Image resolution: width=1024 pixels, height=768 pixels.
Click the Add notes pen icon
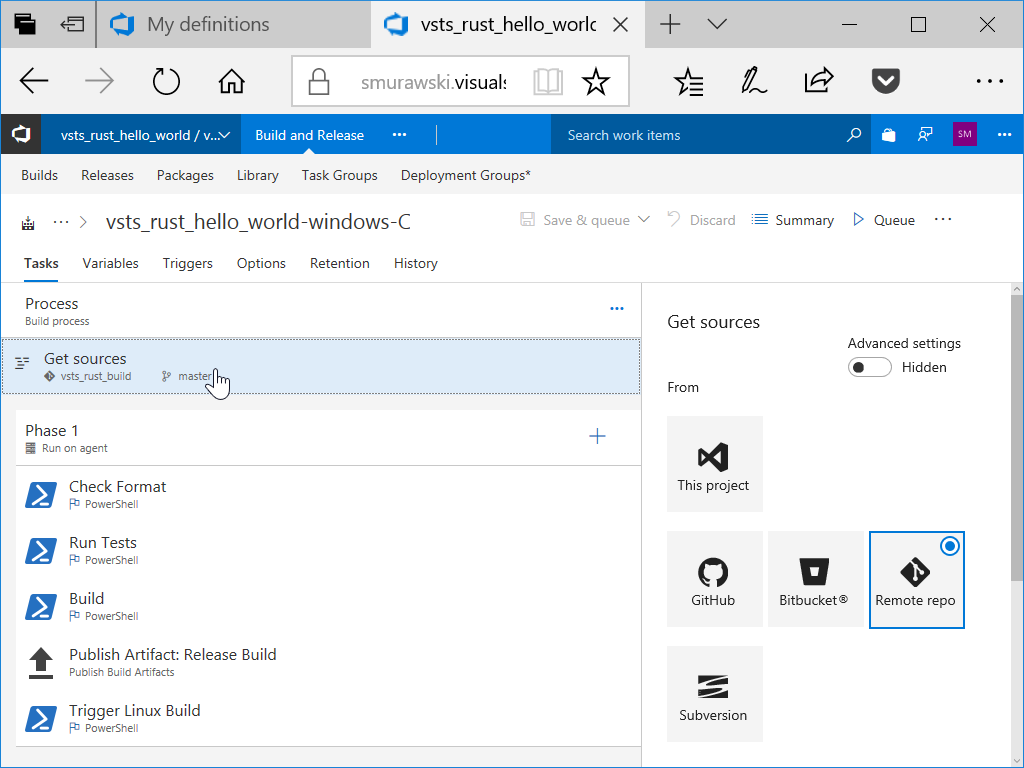coord(754,80)
